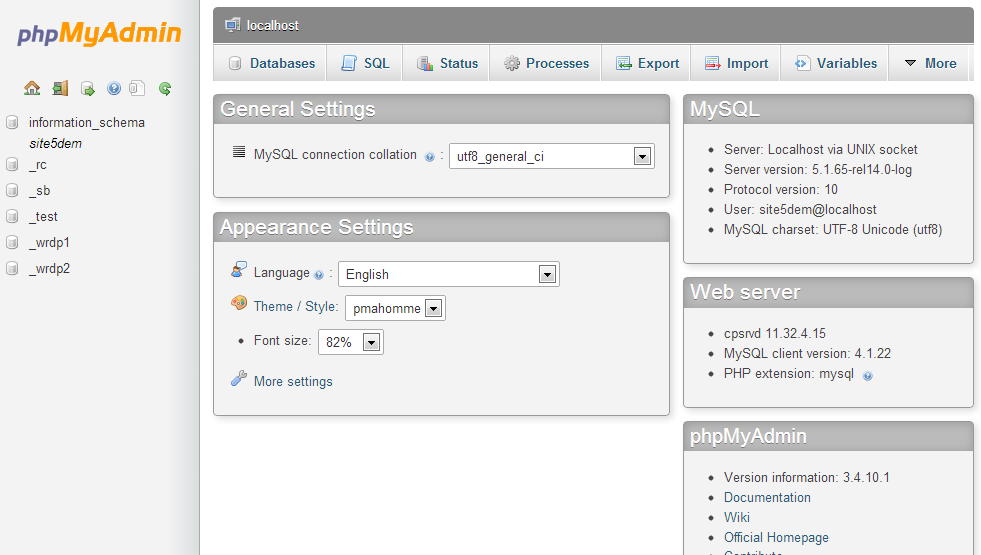Open the Variables tab

[835, 63]
